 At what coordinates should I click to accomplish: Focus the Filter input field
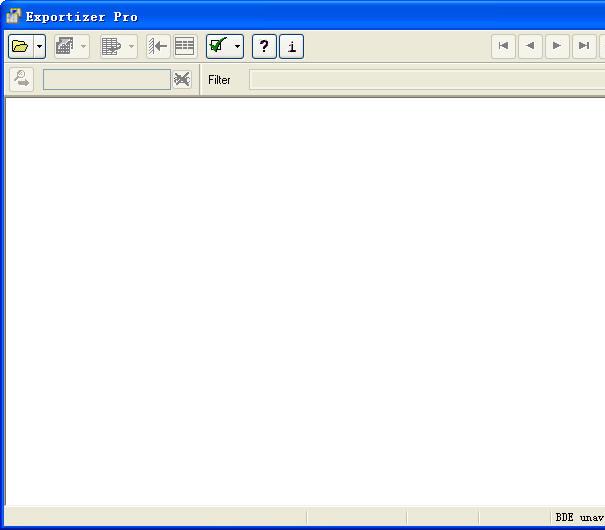427,79
